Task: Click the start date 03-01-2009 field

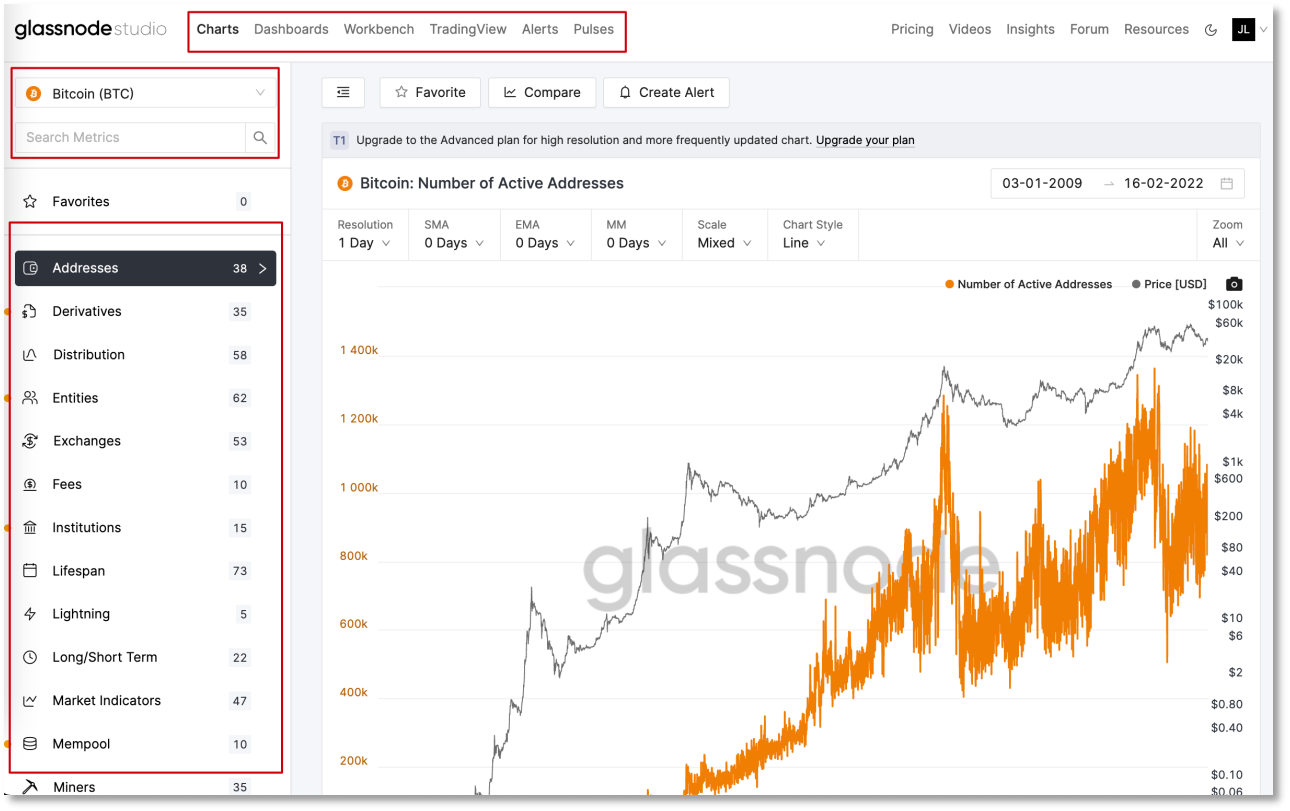Action: (x=1042, y=184)
